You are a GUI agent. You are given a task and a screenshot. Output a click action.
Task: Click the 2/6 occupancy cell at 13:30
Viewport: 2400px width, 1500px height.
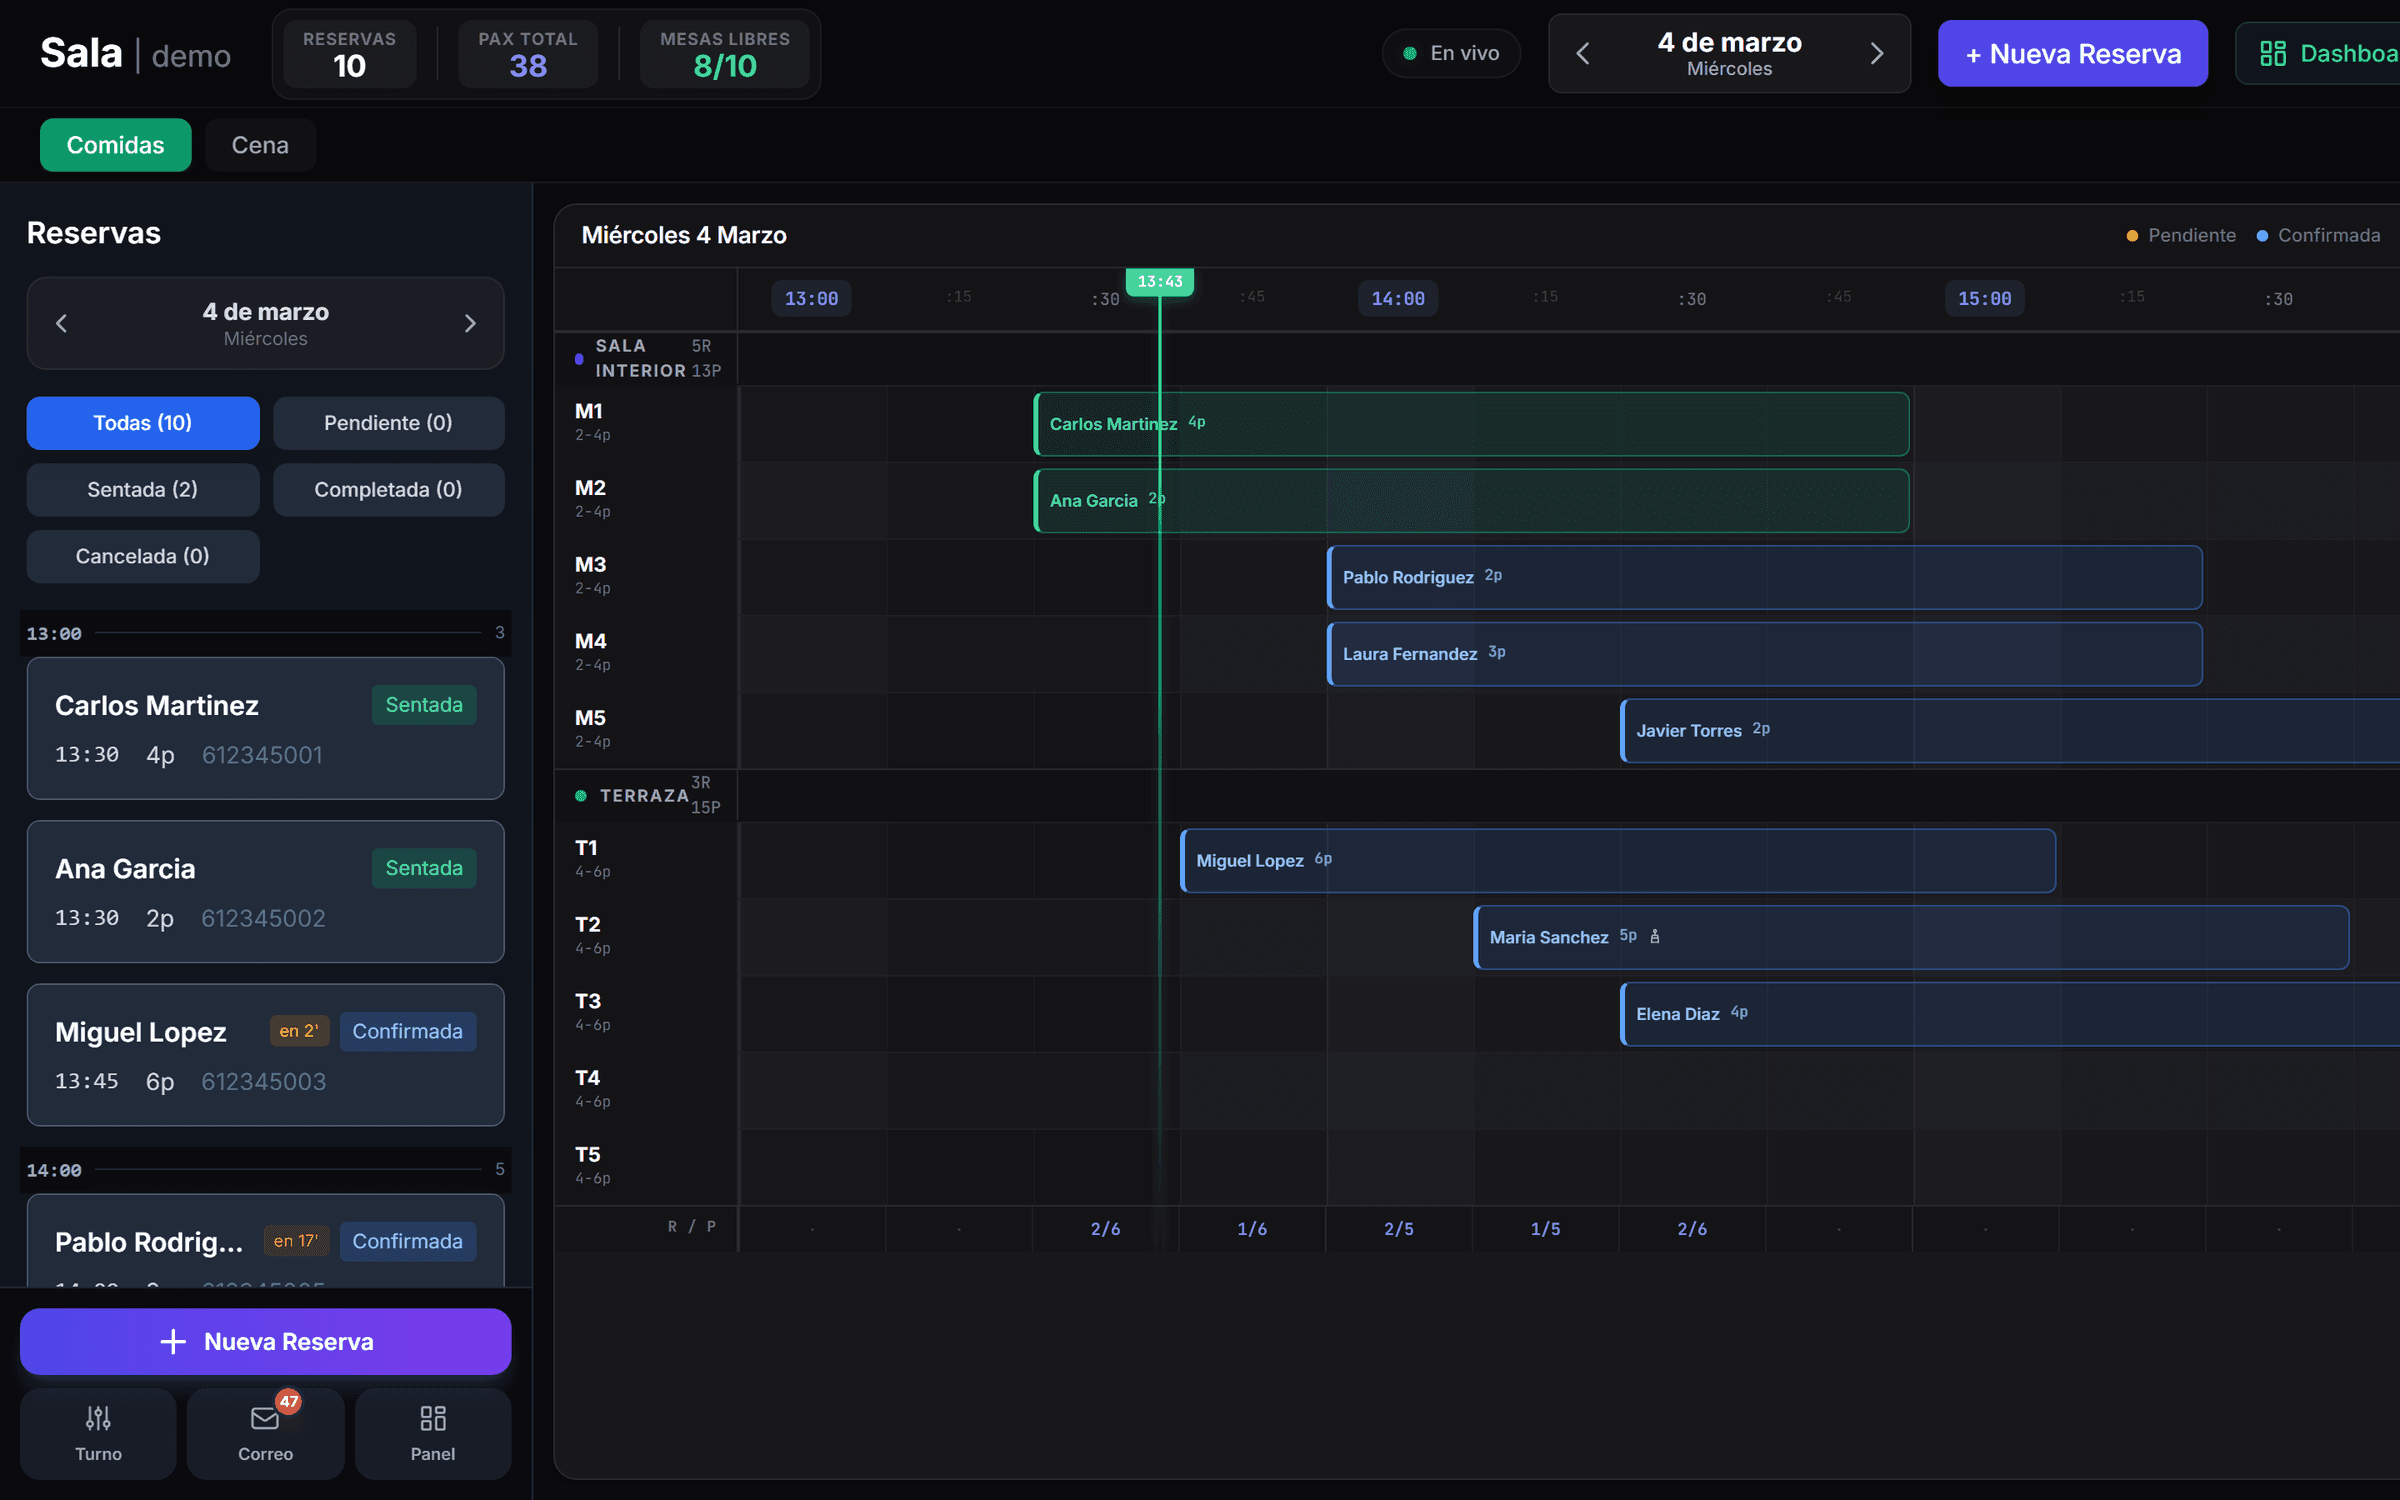coord(1105,1229)
